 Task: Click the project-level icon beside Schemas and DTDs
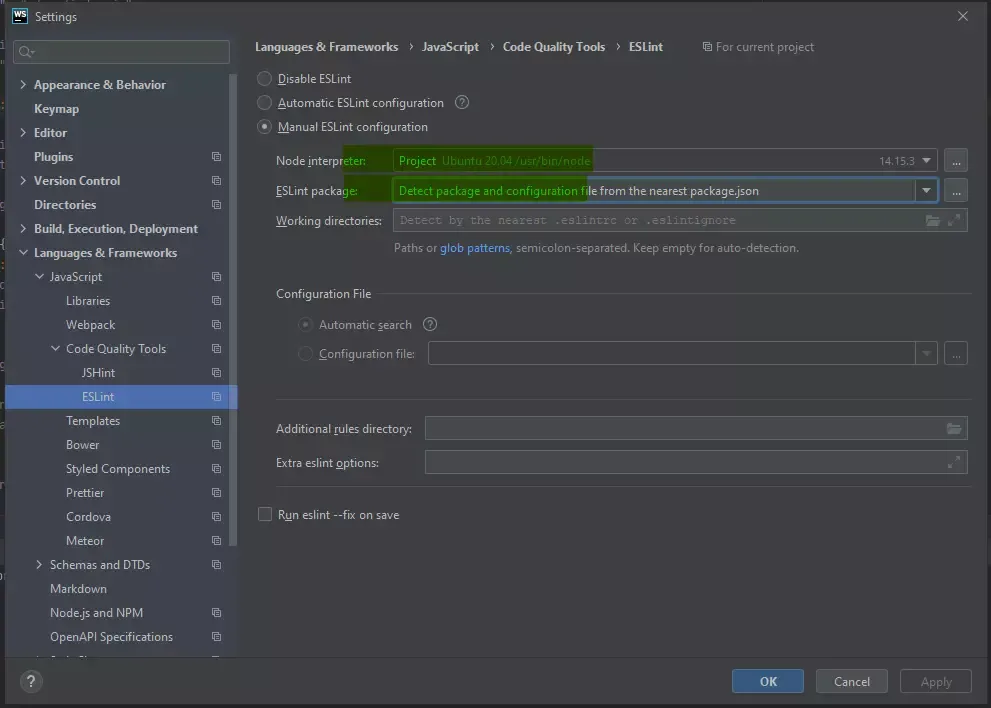tap(216, 565)
